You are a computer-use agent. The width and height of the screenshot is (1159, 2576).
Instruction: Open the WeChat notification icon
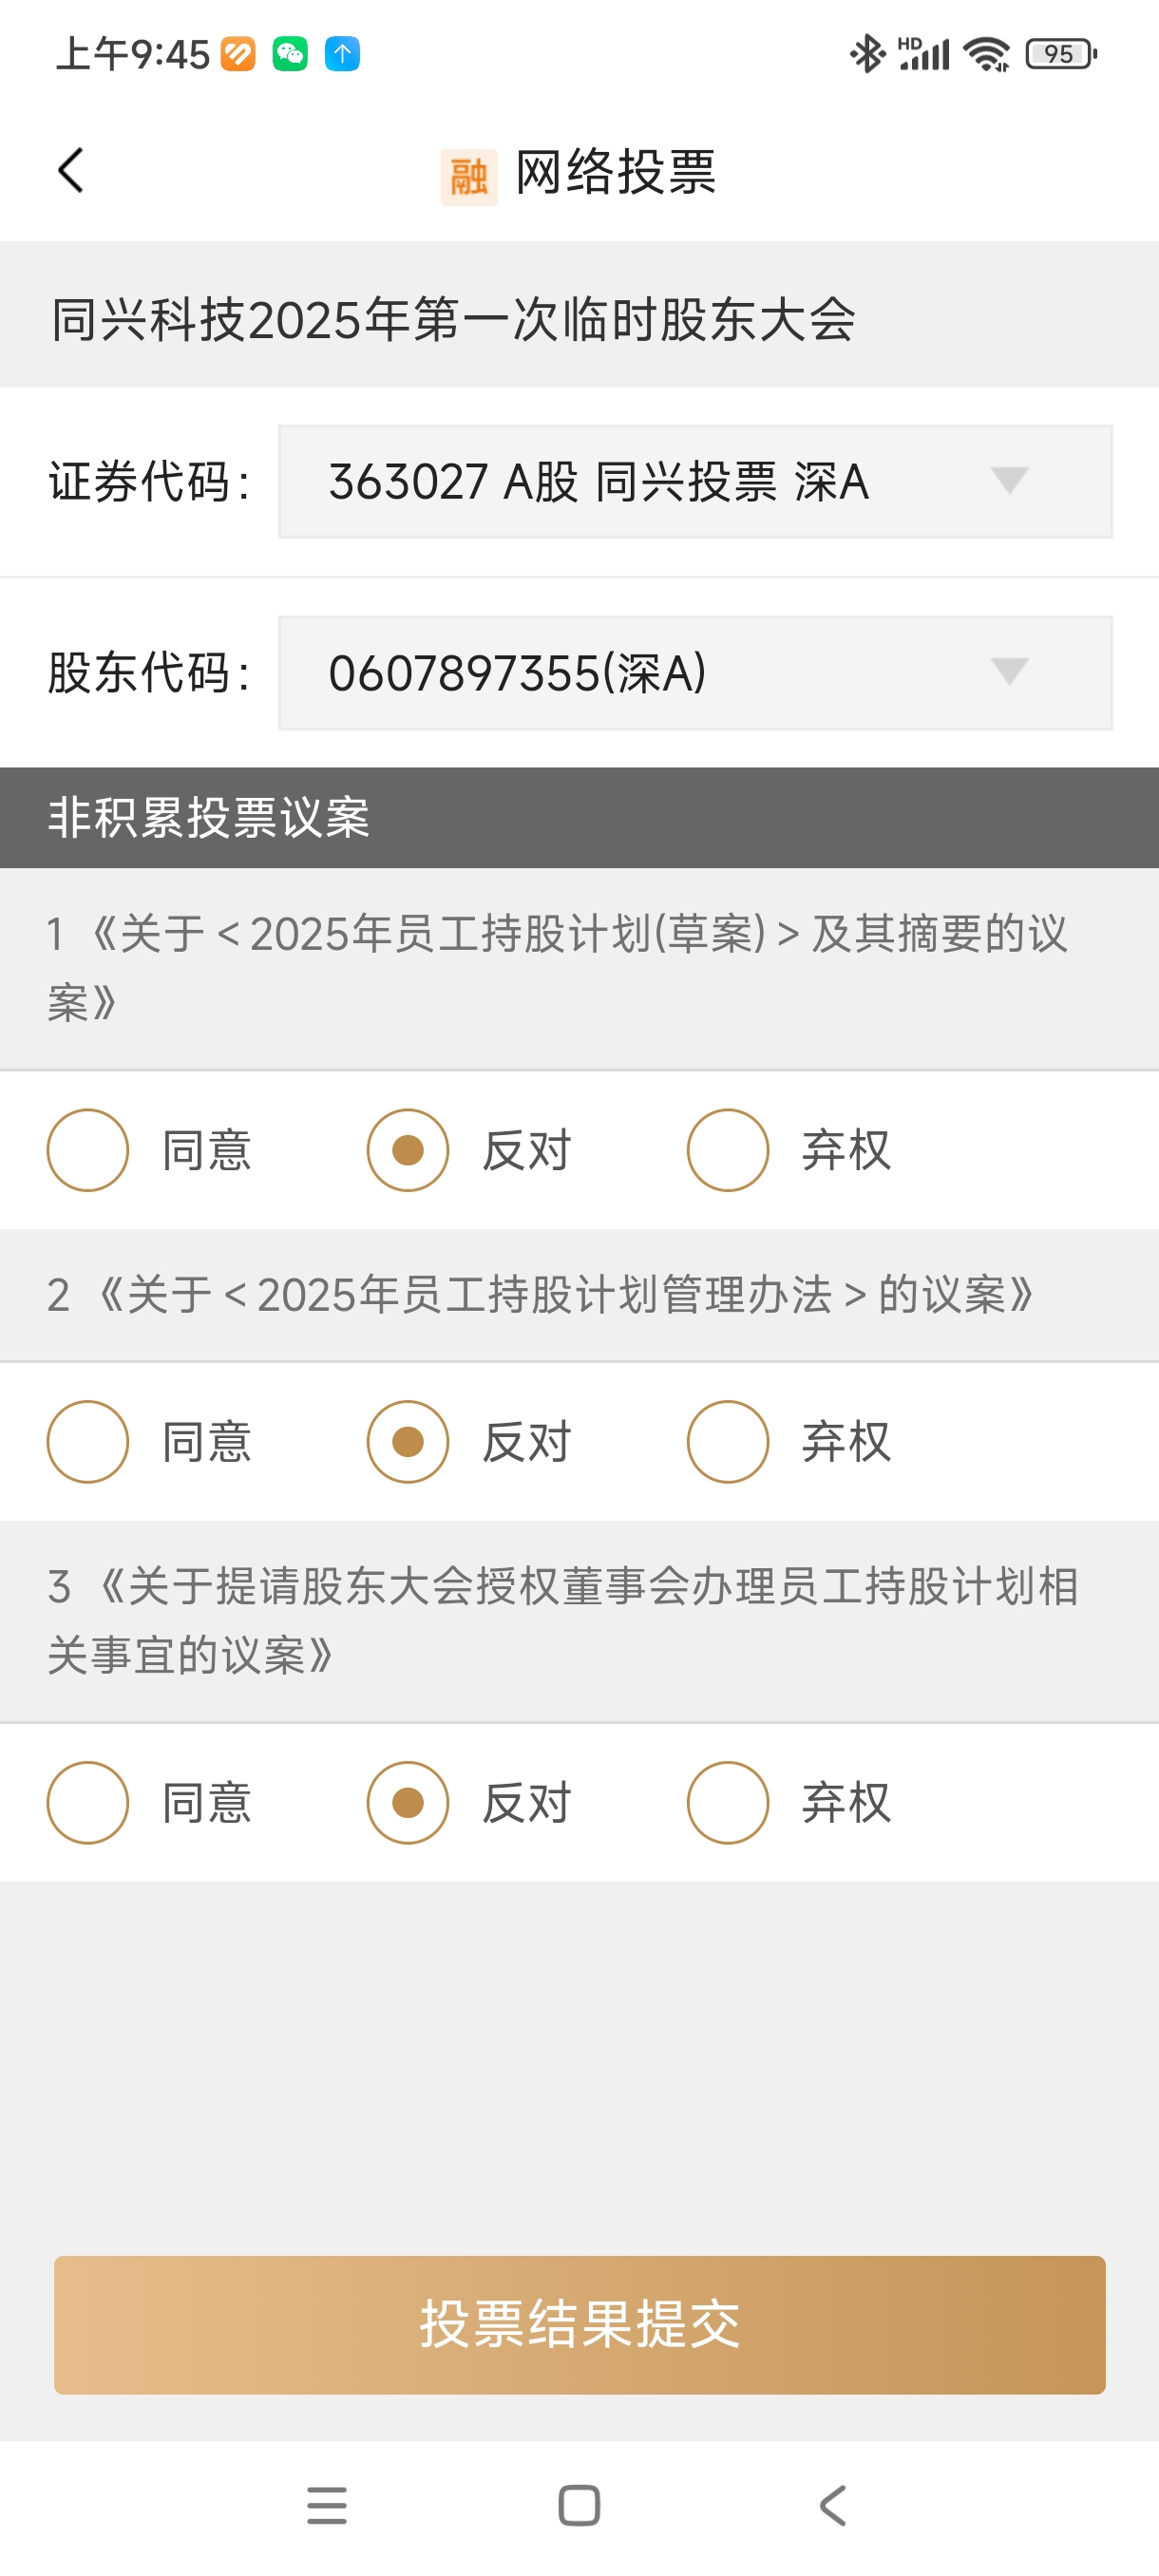pyautogui.click(x=290, y=53)
